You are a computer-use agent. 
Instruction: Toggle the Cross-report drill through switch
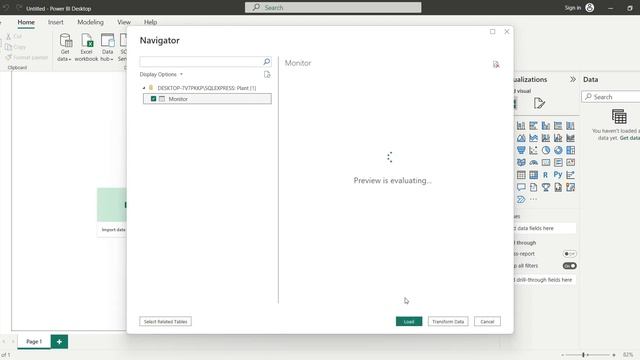point(569,254)
